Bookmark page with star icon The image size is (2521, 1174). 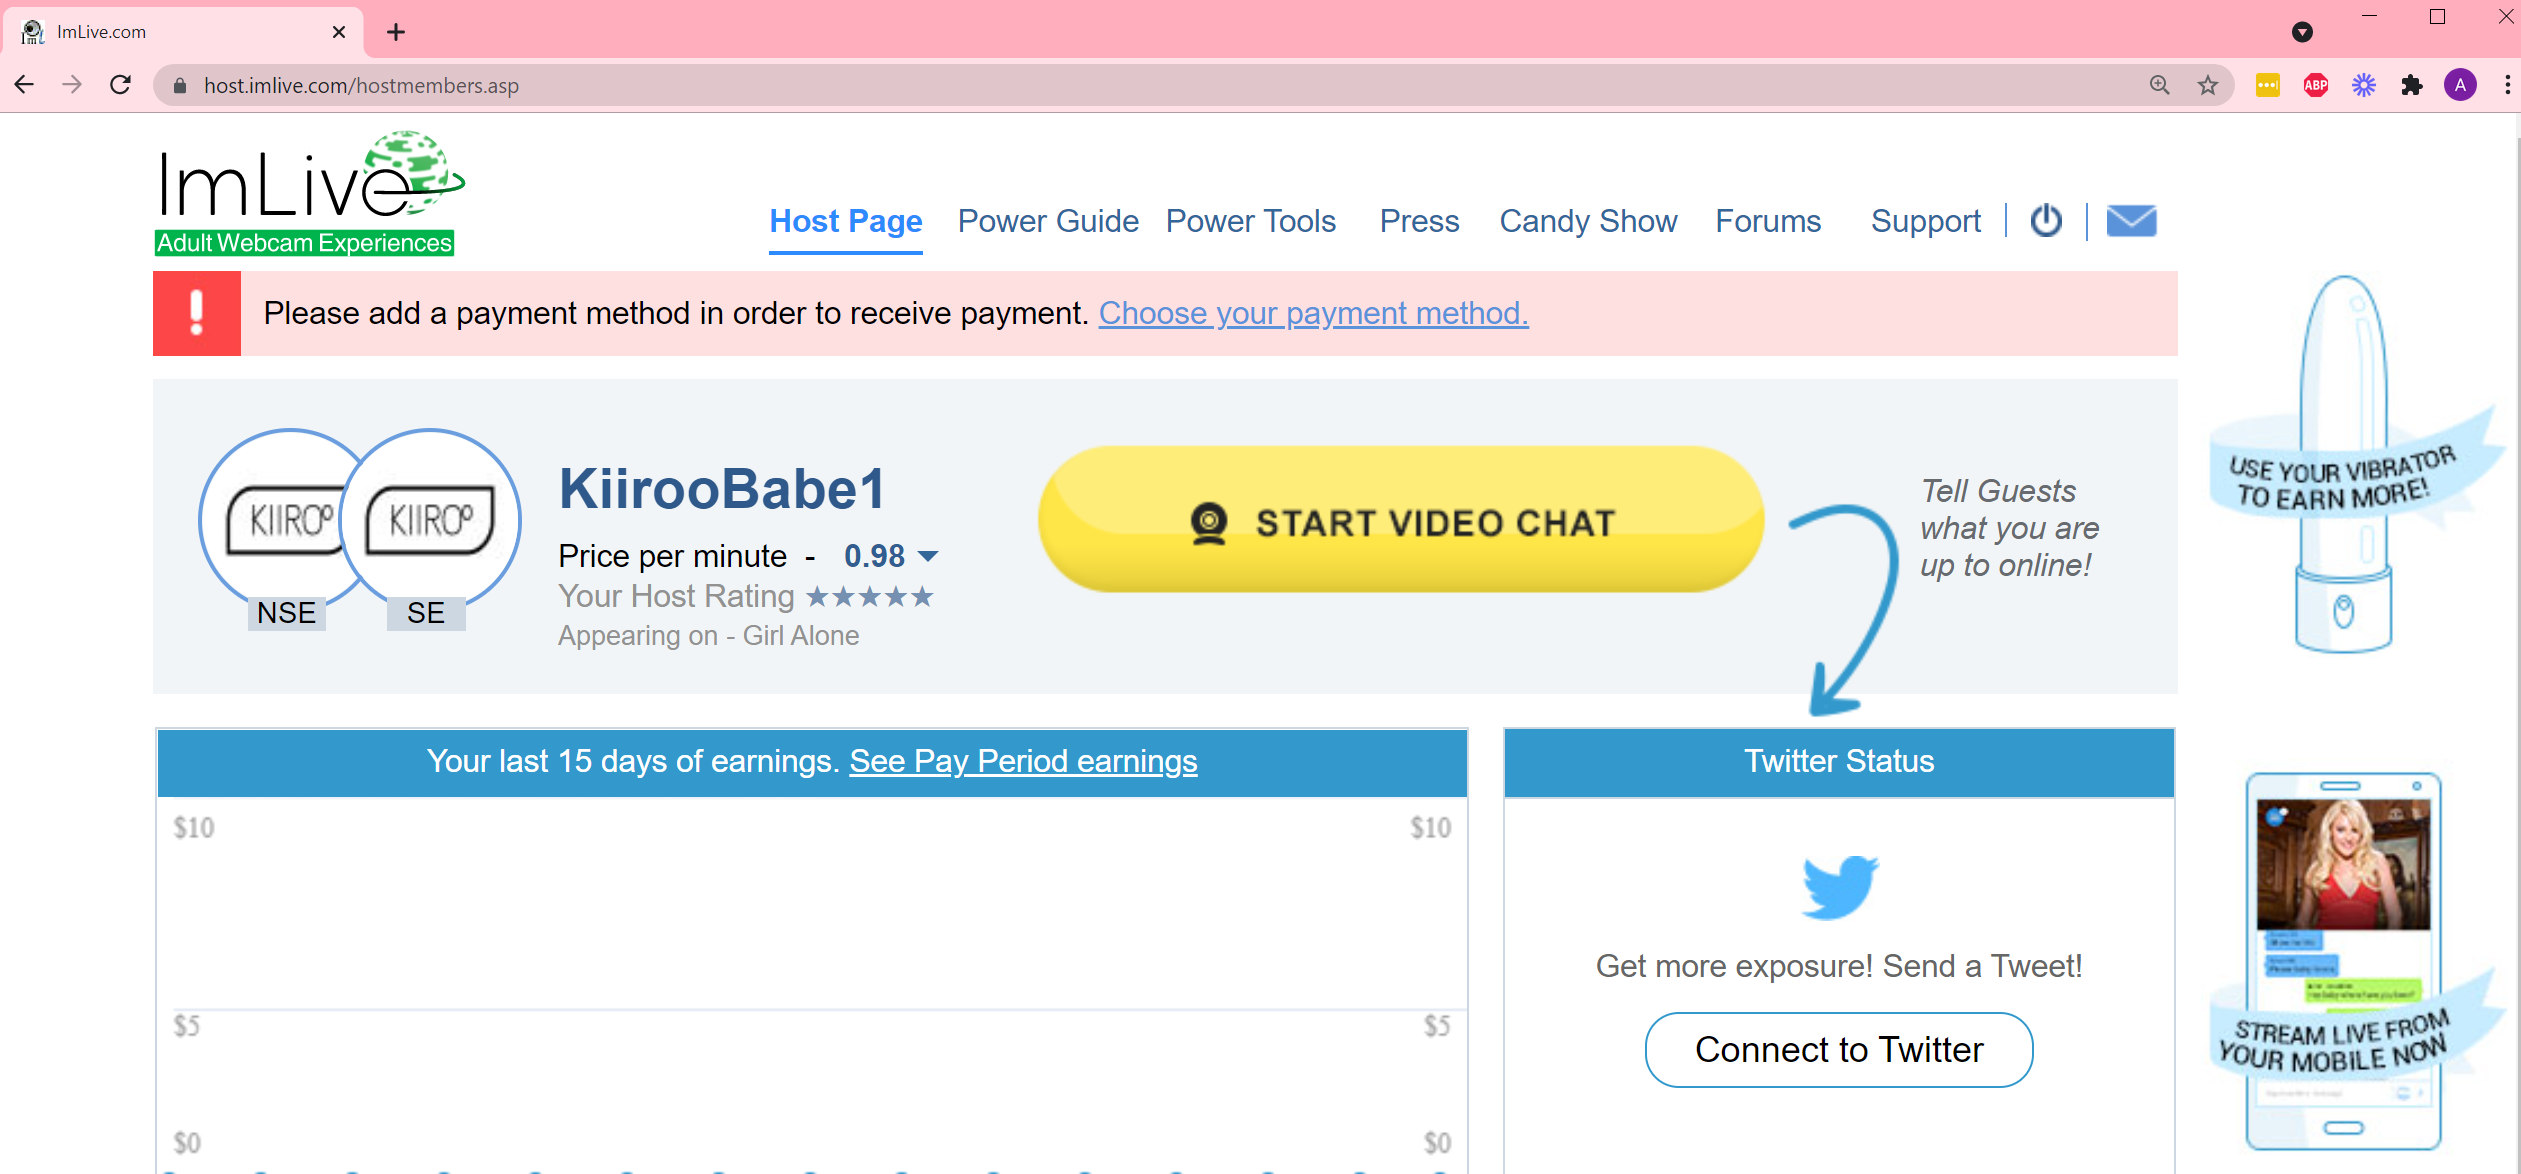click(2208, 86)
